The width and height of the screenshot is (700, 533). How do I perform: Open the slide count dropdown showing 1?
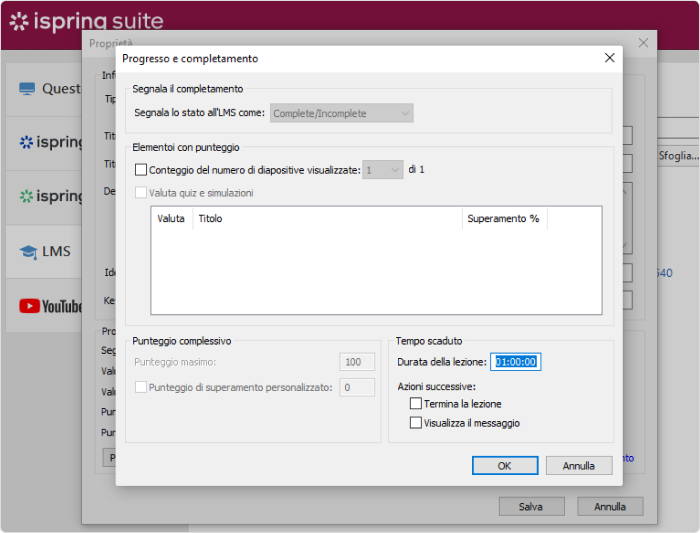tap(383, 170)
